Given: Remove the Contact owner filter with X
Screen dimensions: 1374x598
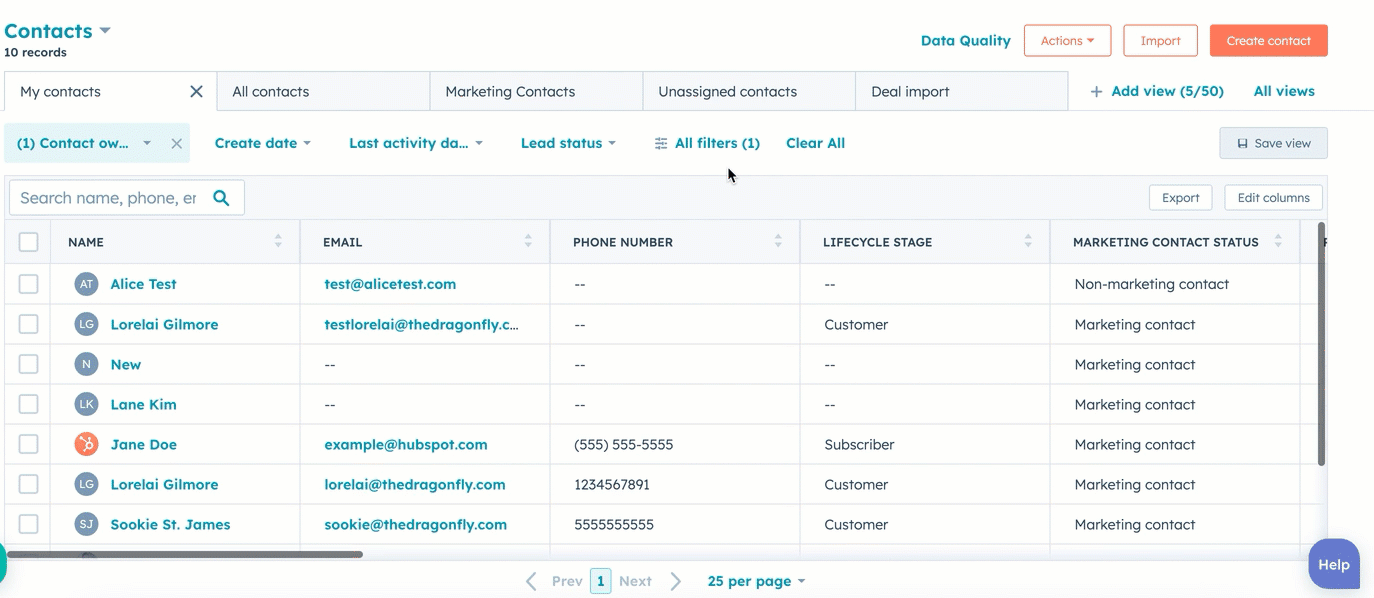Looking at the screenshot, I should coord(176,144).
